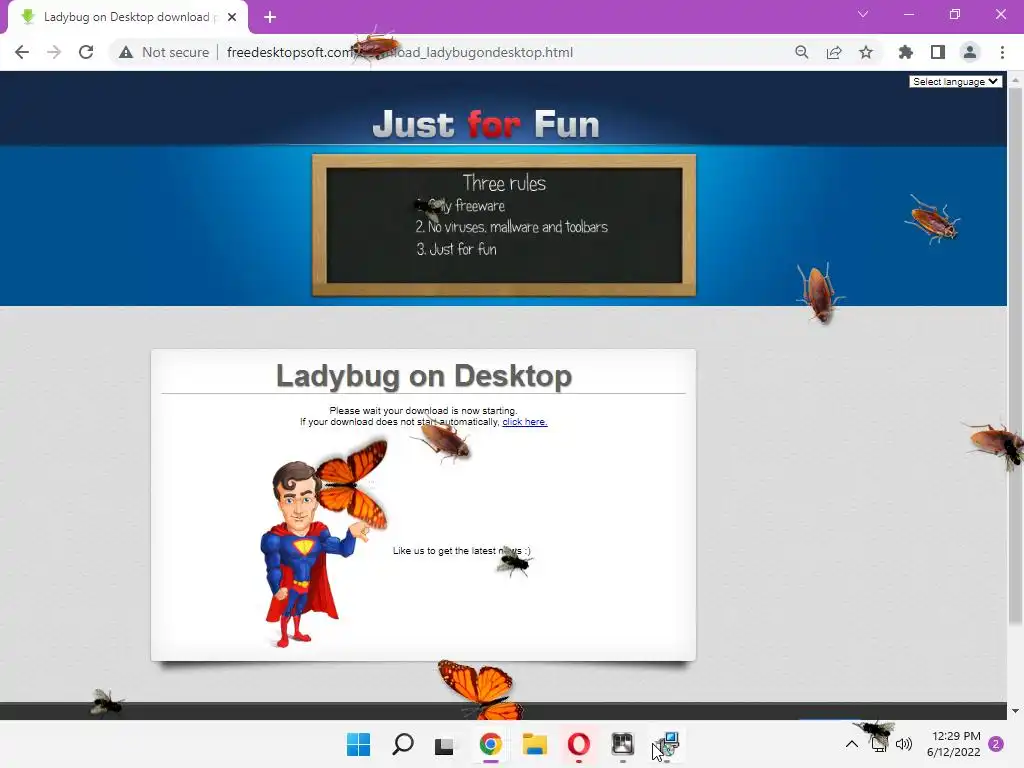The image size is (1024, 768).
Task: Click the scrollbar up arrow
Action: (x=1015, y=80)
